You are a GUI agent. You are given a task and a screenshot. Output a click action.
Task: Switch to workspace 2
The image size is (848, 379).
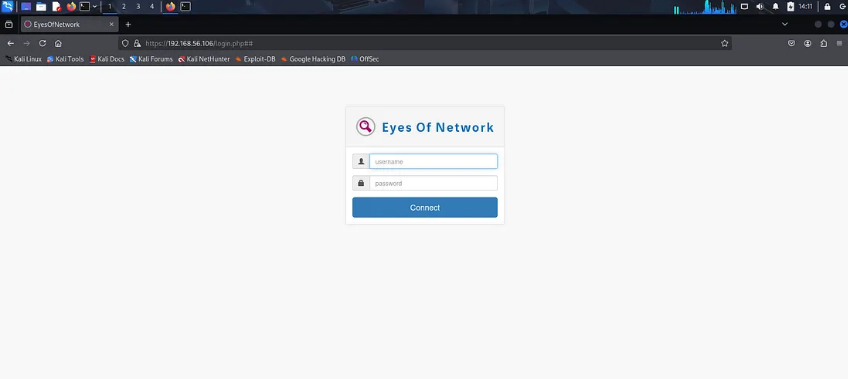click(x=124, y=6)
